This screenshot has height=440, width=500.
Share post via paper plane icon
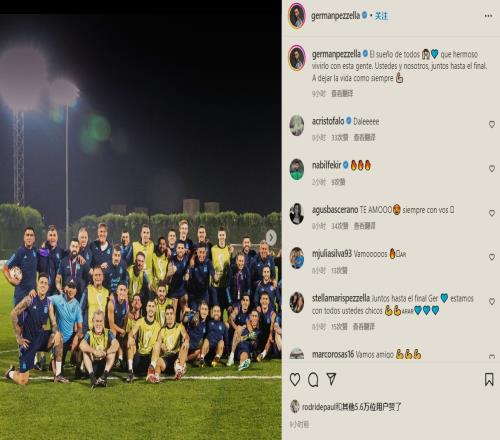click(x=331, y=379)
